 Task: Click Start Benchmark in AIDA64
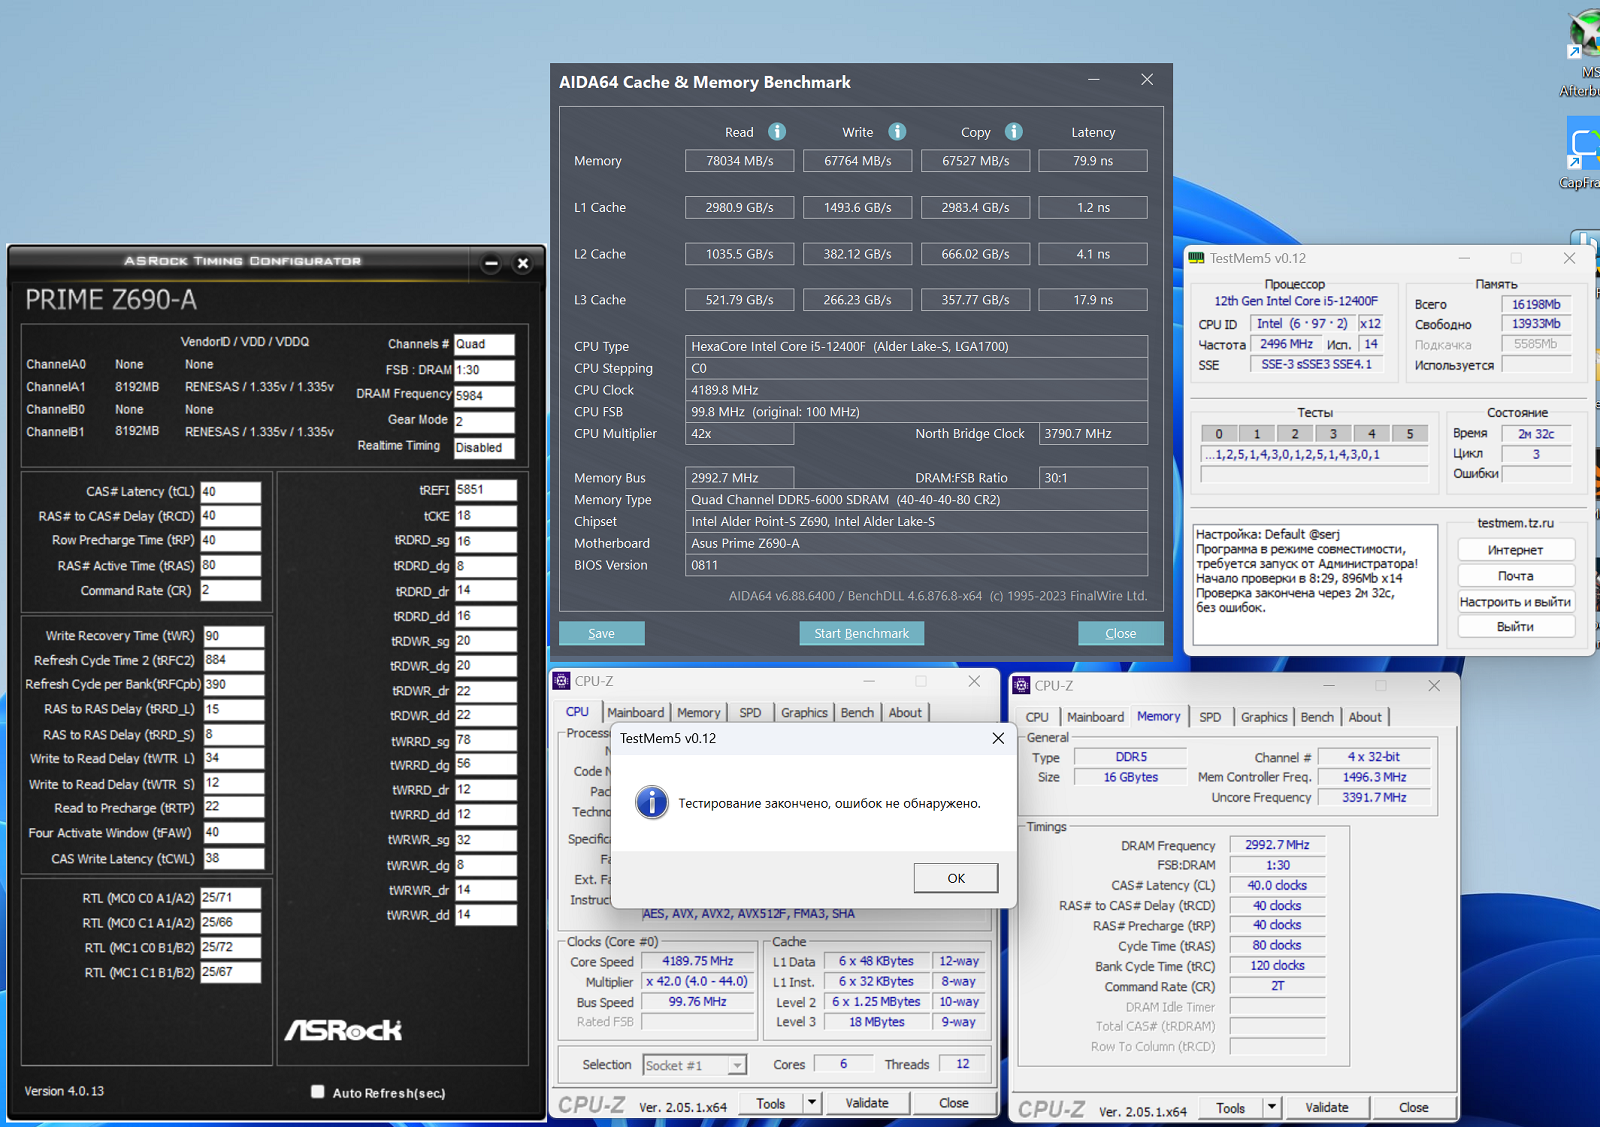862,633
